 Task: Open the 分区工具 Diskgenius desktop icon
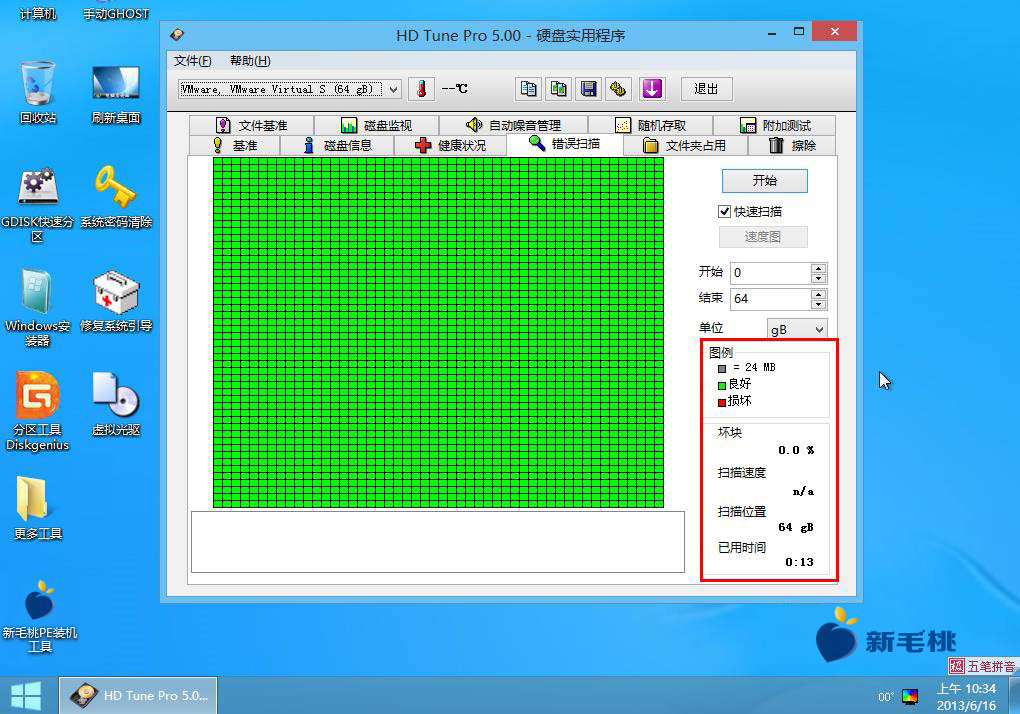[38, 411]
